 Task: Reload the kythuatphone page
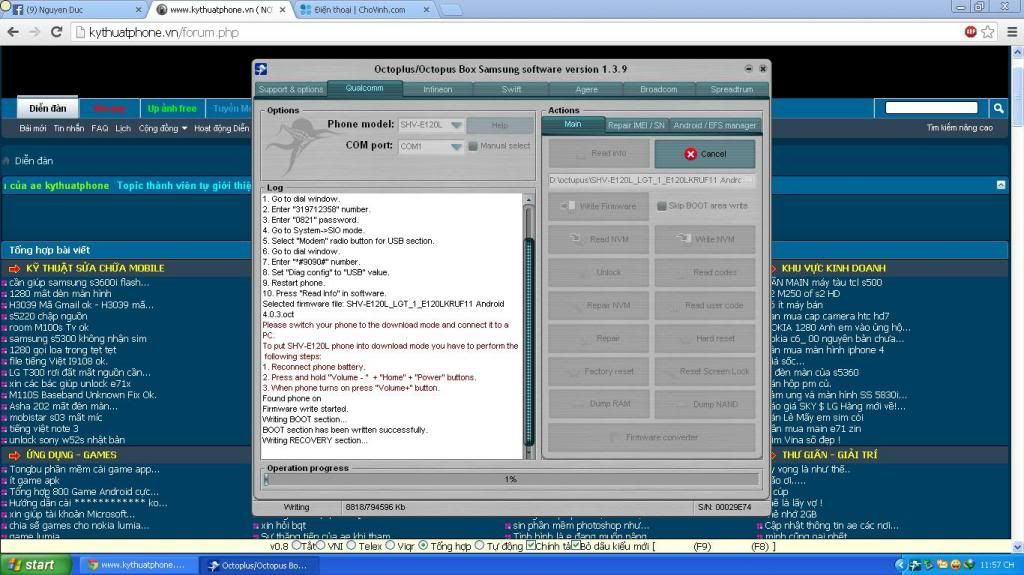click(x=56, y=32)
